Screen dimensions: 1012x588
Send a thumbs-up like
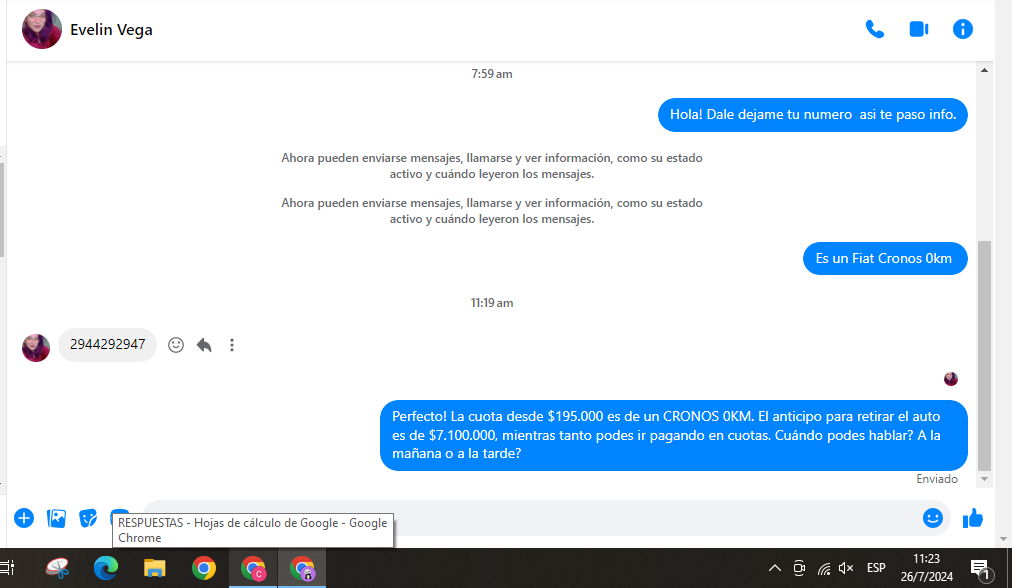tap(972, 518)
